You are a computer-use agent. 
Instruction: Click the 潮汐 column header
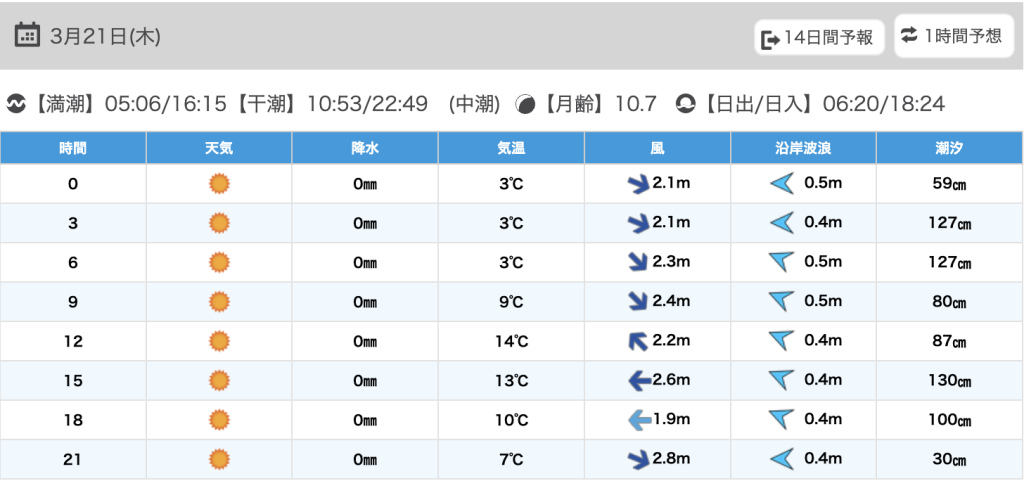coord(949,148)
